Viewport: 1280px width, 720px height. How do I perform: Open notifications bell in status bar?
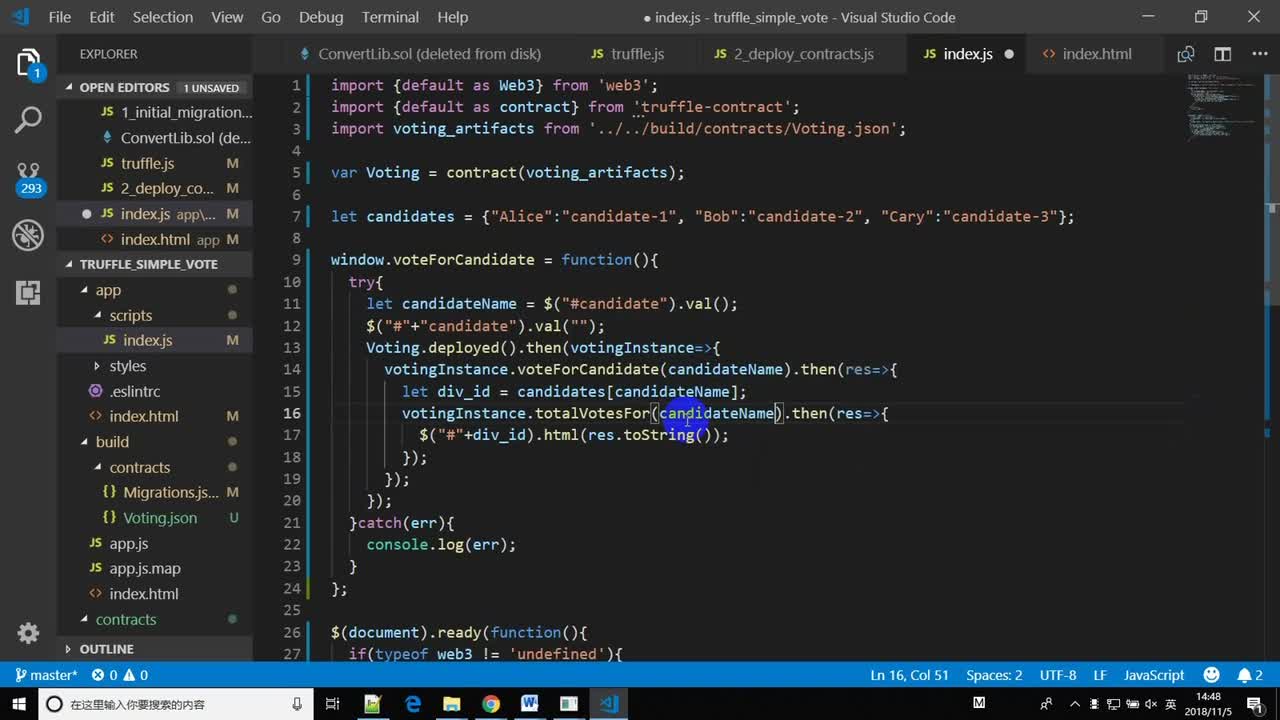point(1250,675)
